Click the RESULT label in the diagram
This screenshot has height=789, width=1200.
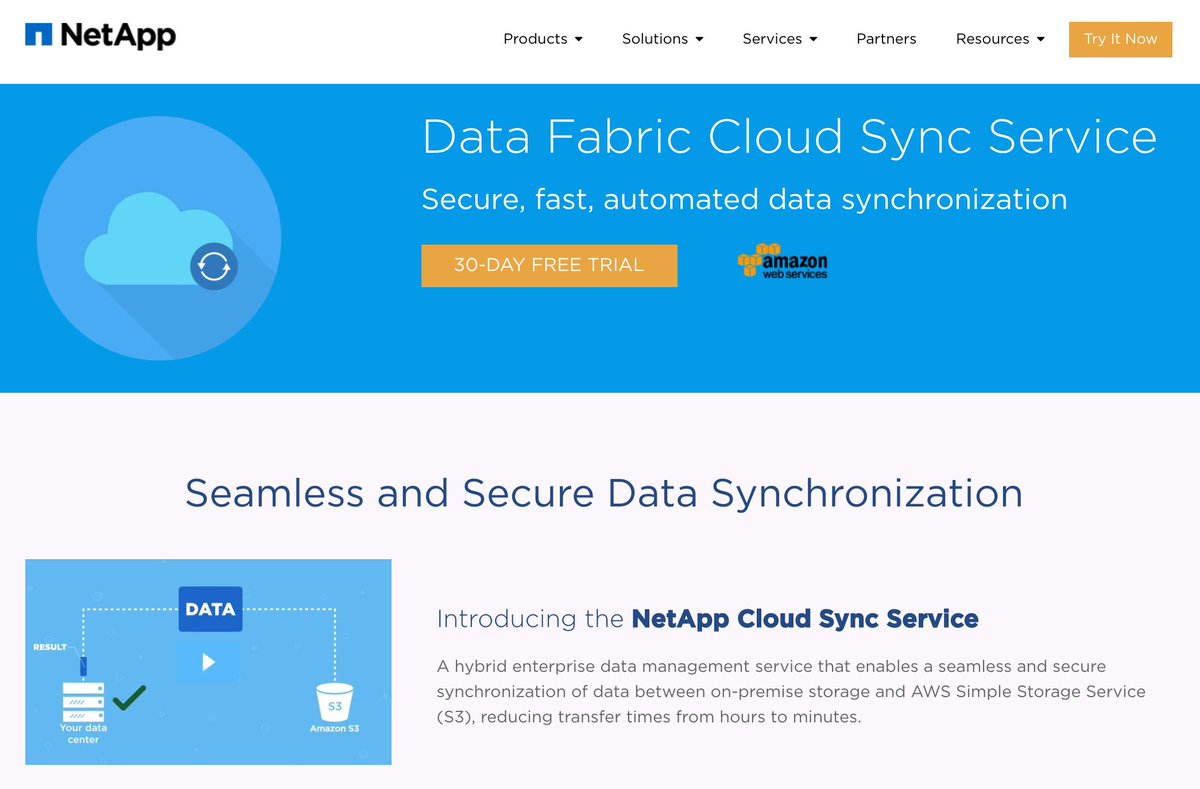[x=48, y=648]
